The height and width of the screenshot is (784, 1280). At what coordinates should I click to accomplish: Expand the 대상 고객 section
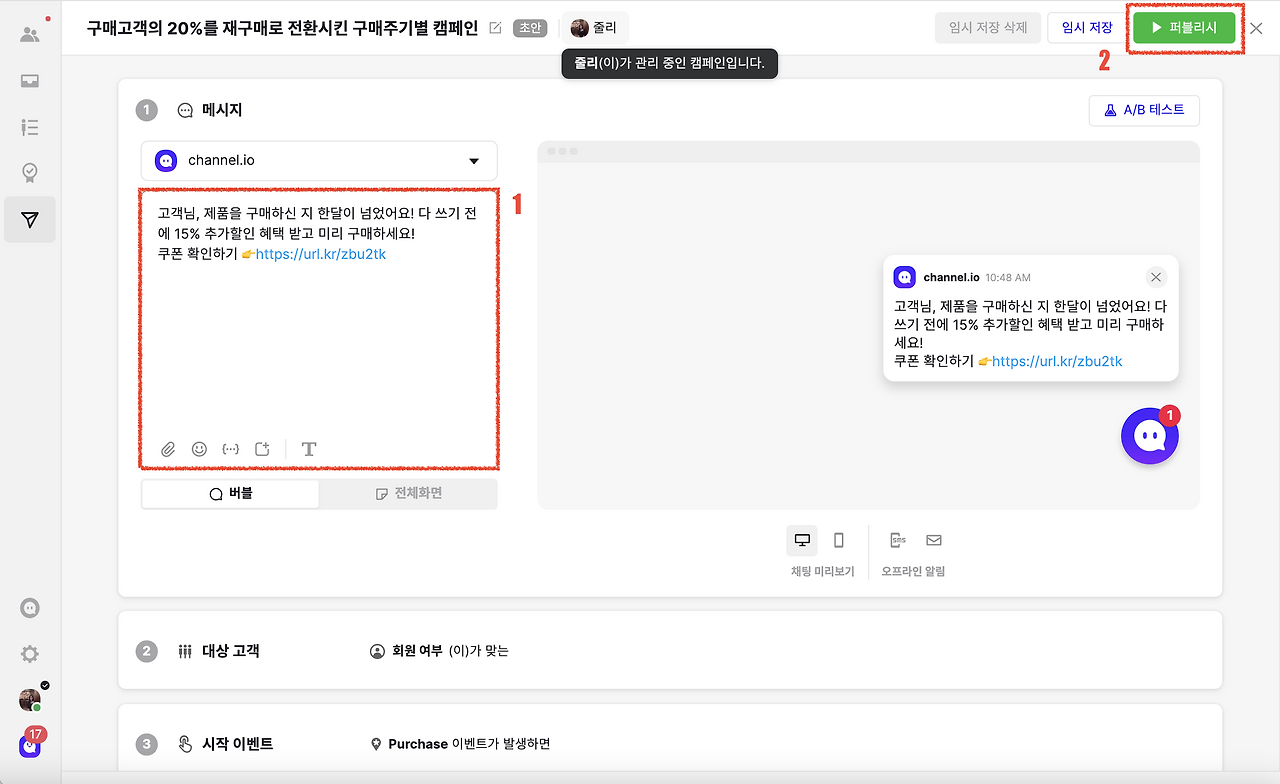pyautogui.click(x=670, y=651)
